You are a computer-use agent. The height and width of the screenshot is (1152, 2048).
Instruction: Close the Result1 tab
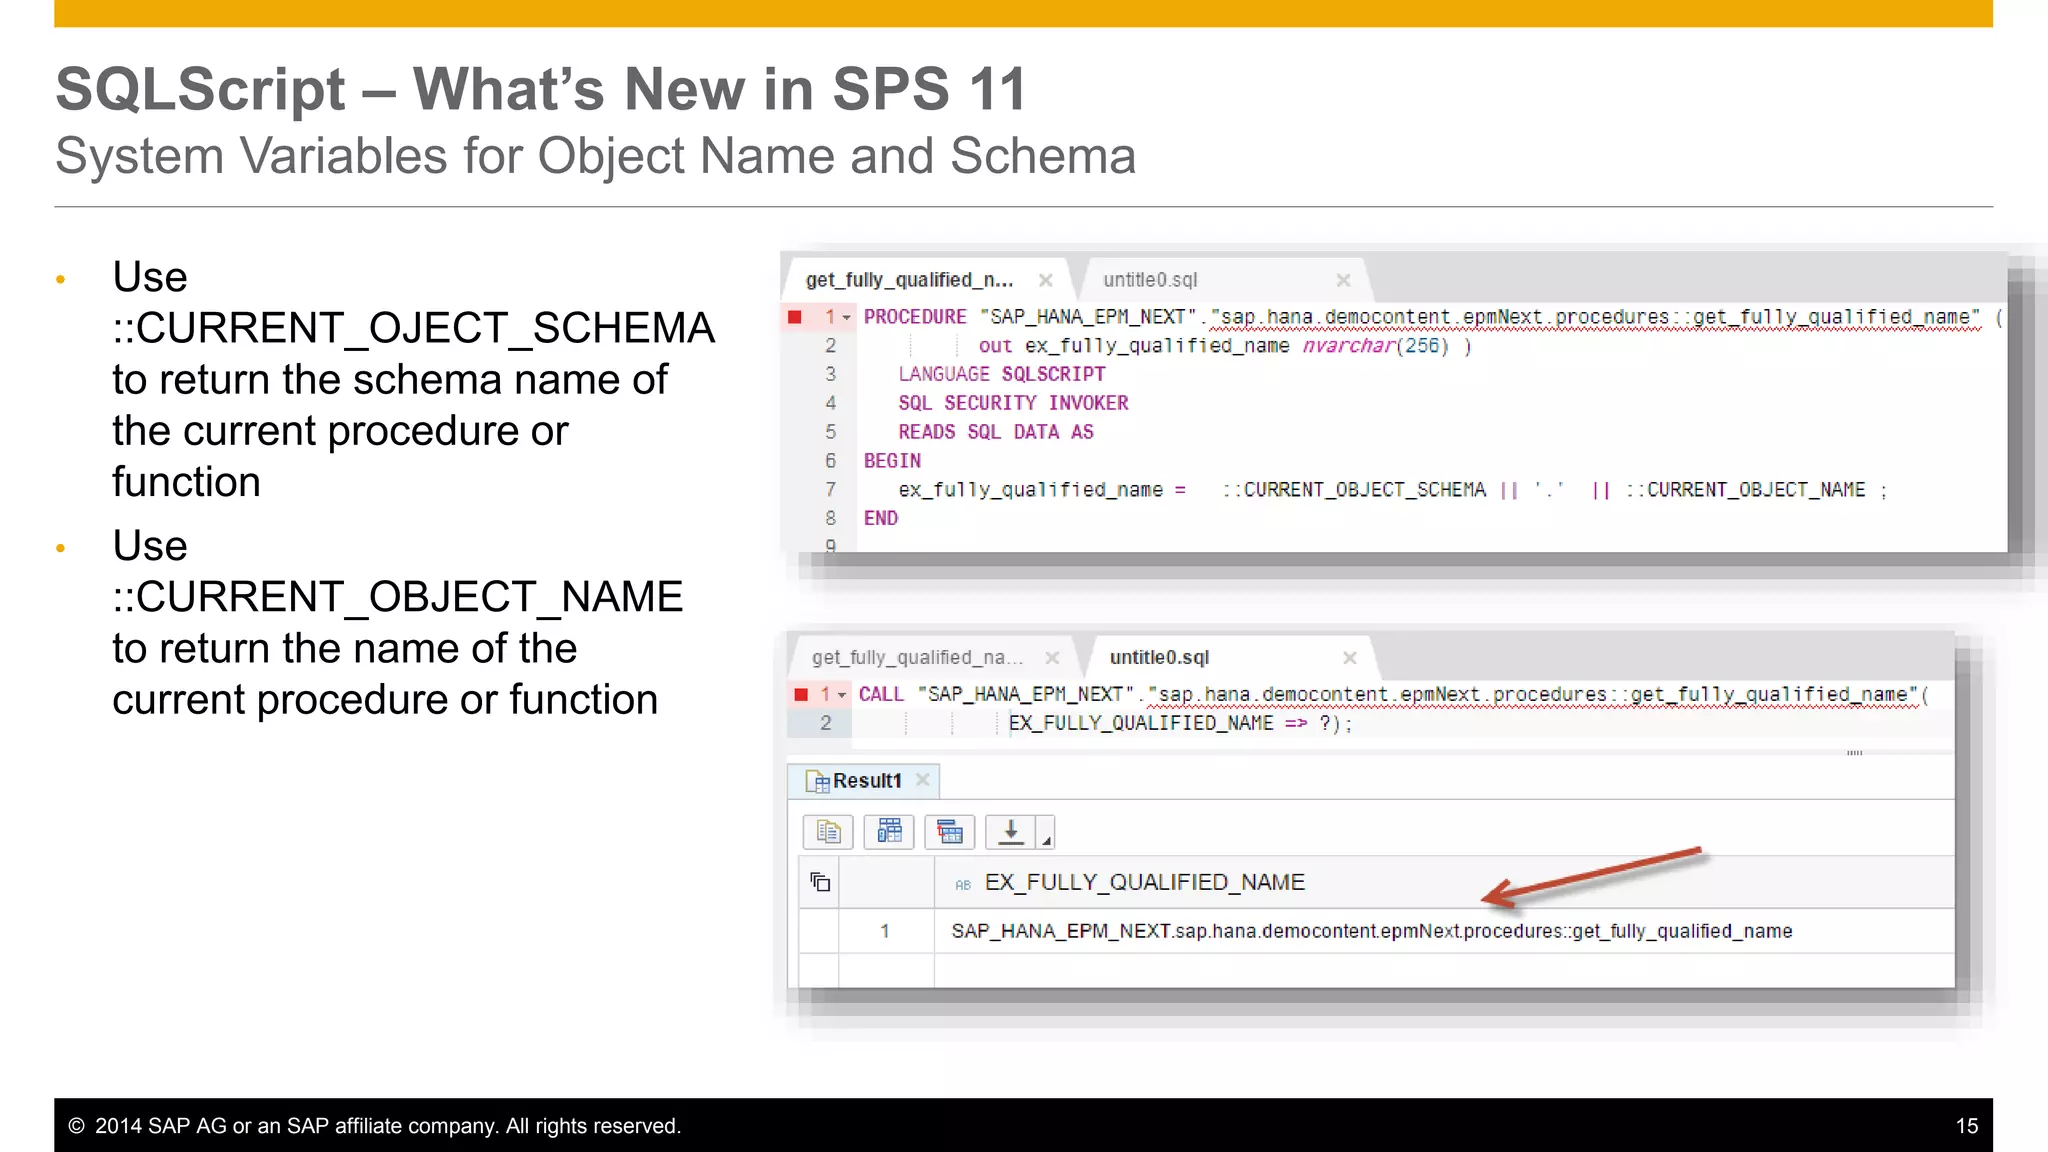pos(923,780)
